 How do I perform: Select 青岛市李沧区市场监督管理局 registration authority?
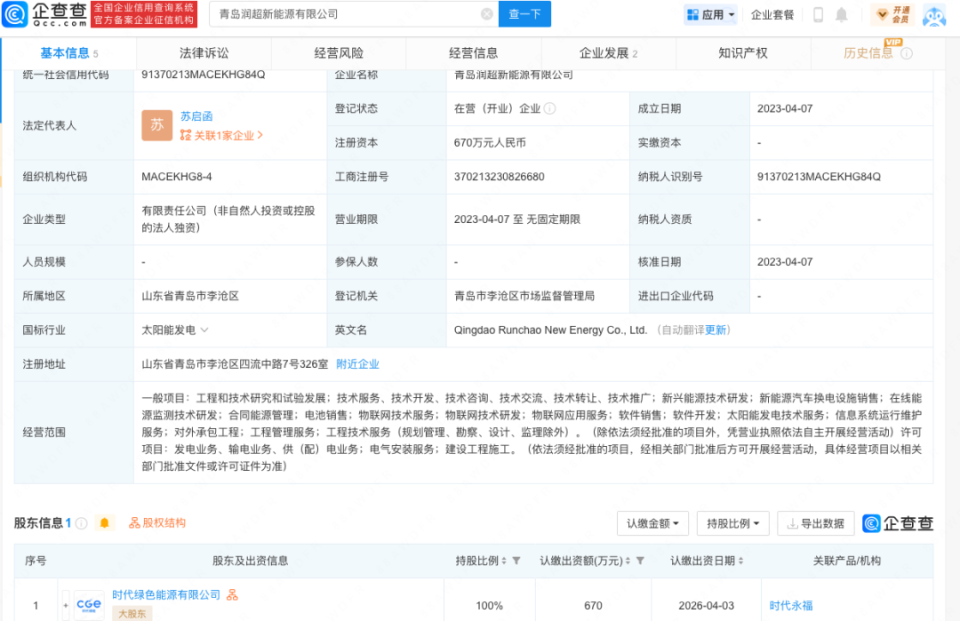point(524,296)
